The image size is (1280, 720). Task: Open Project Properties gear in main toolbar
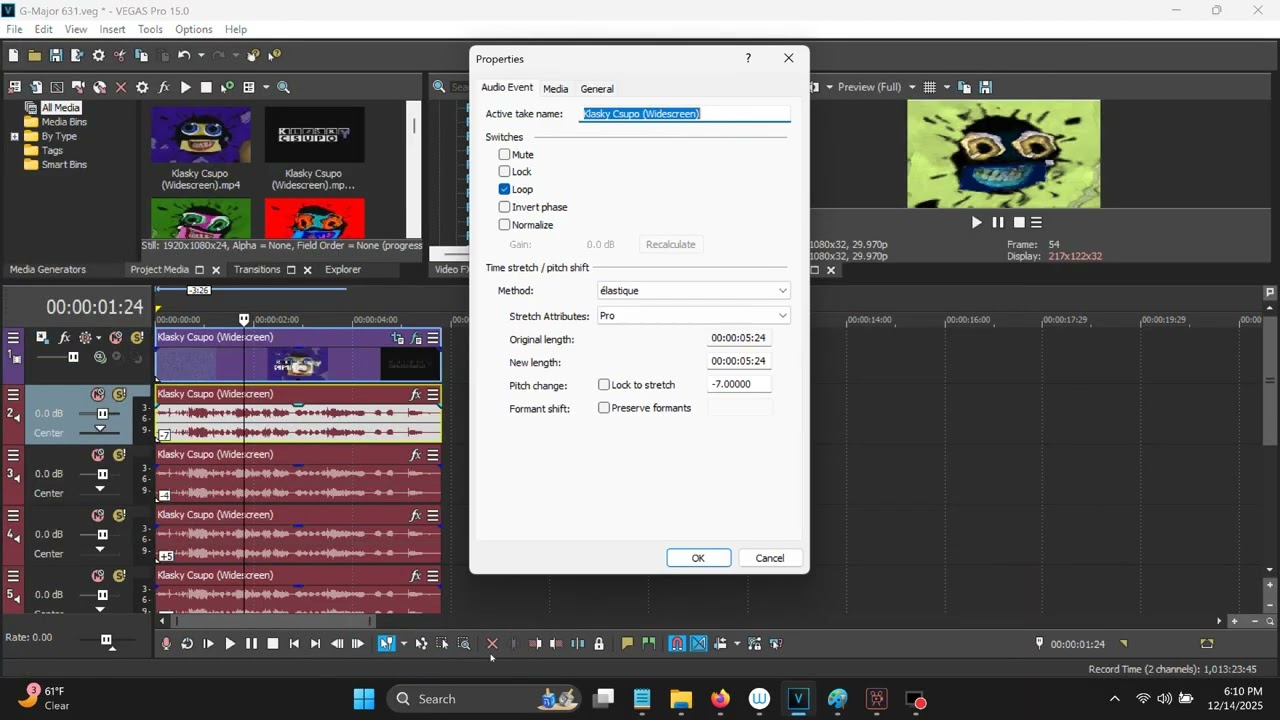click(x=98, y=56)
